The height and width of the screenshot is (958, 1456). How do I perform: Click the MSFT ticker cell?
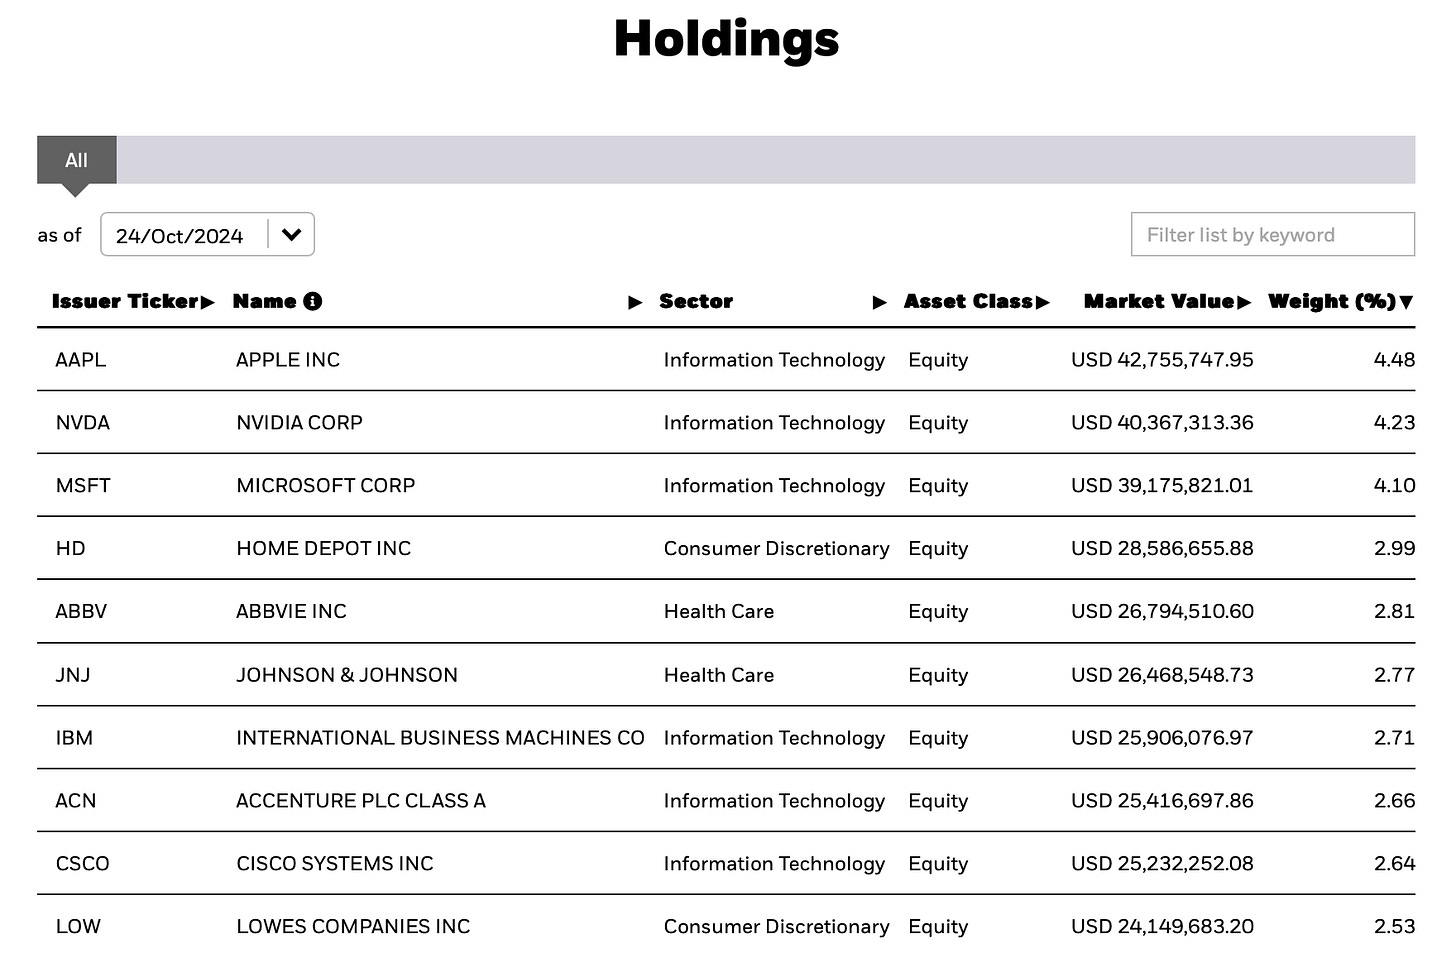point(83,486)
